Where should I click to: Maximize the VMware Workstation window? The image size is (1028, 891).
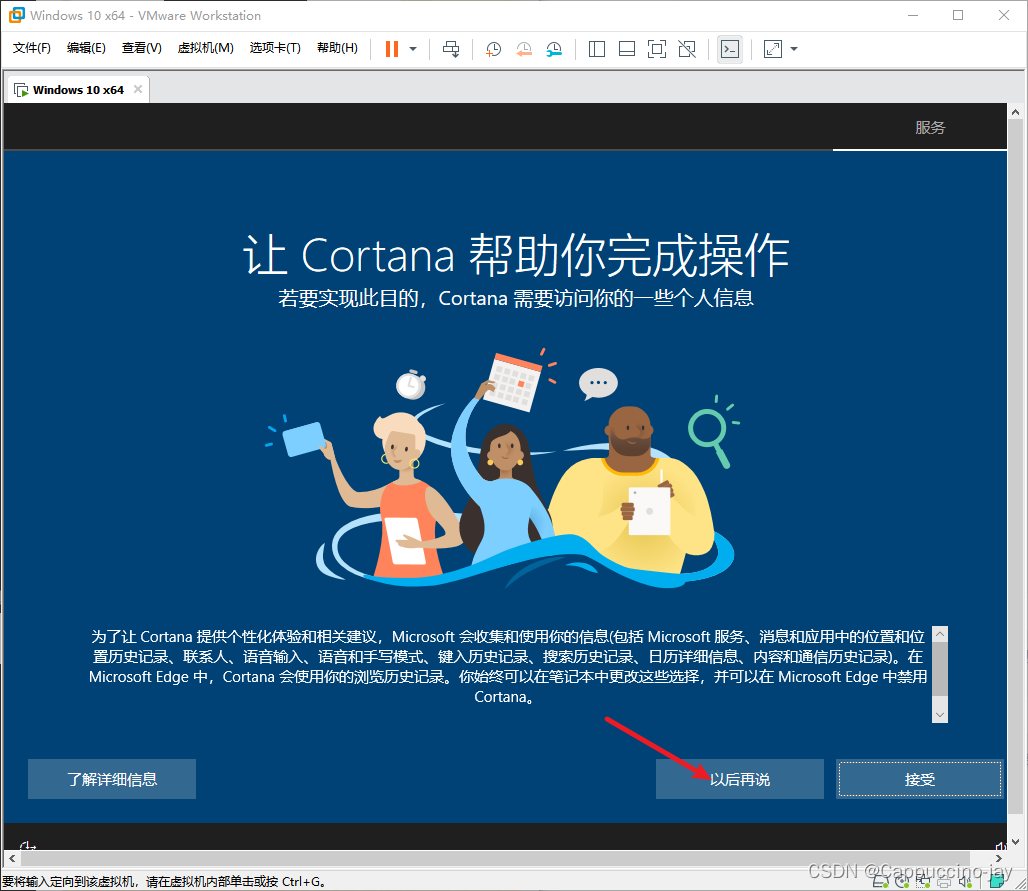[x=958, y=15]
